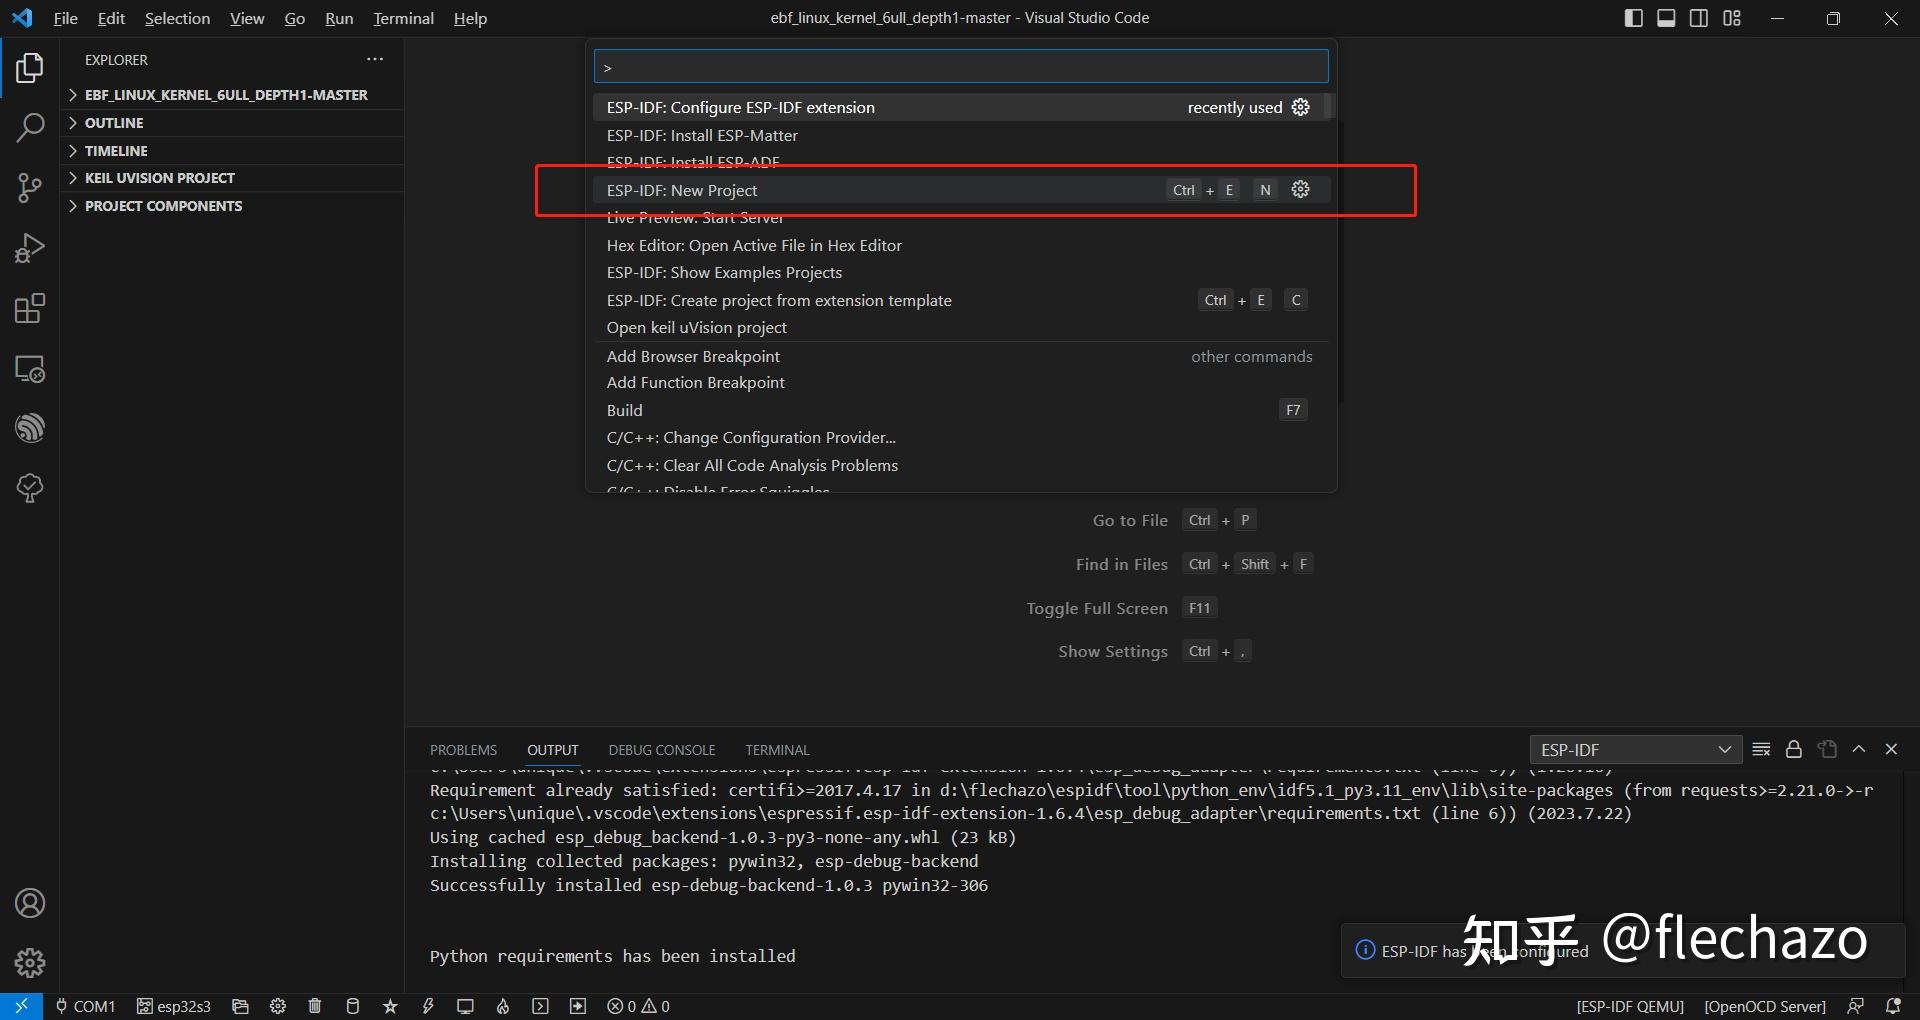Open the Explorer view in activity bar
The width and height of the screenshot is (1920, 1020).
click(30, 68)
